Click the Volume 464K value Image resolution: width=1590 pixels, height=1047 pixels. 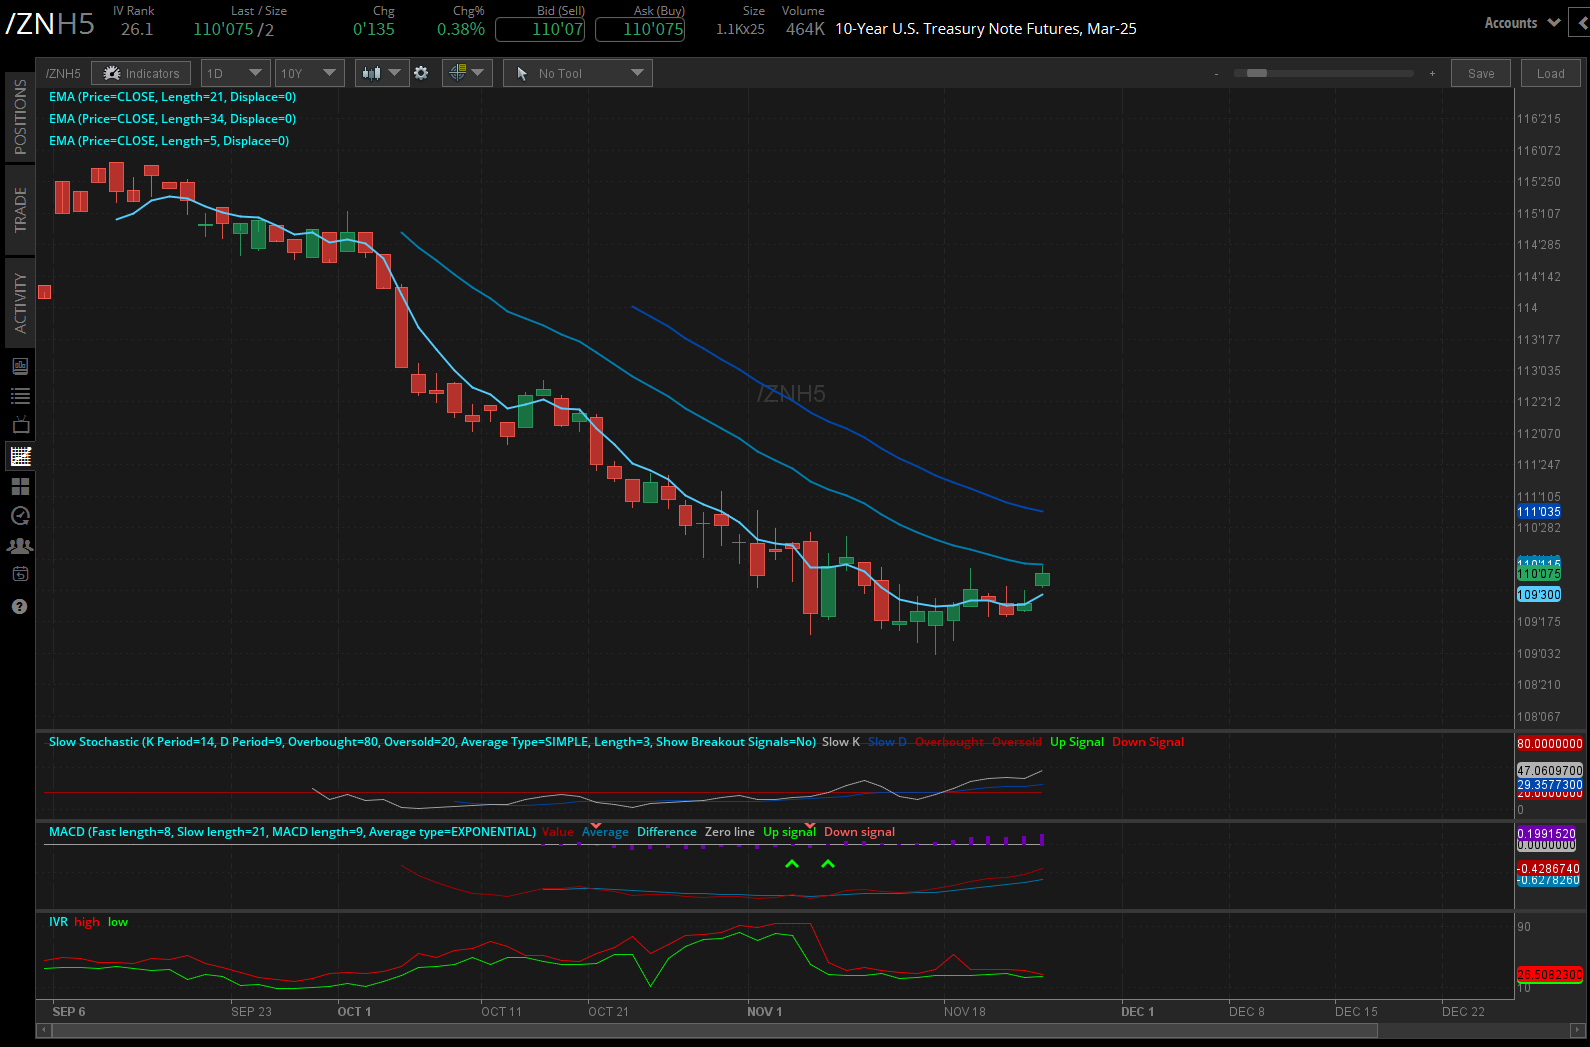point(805,29)
